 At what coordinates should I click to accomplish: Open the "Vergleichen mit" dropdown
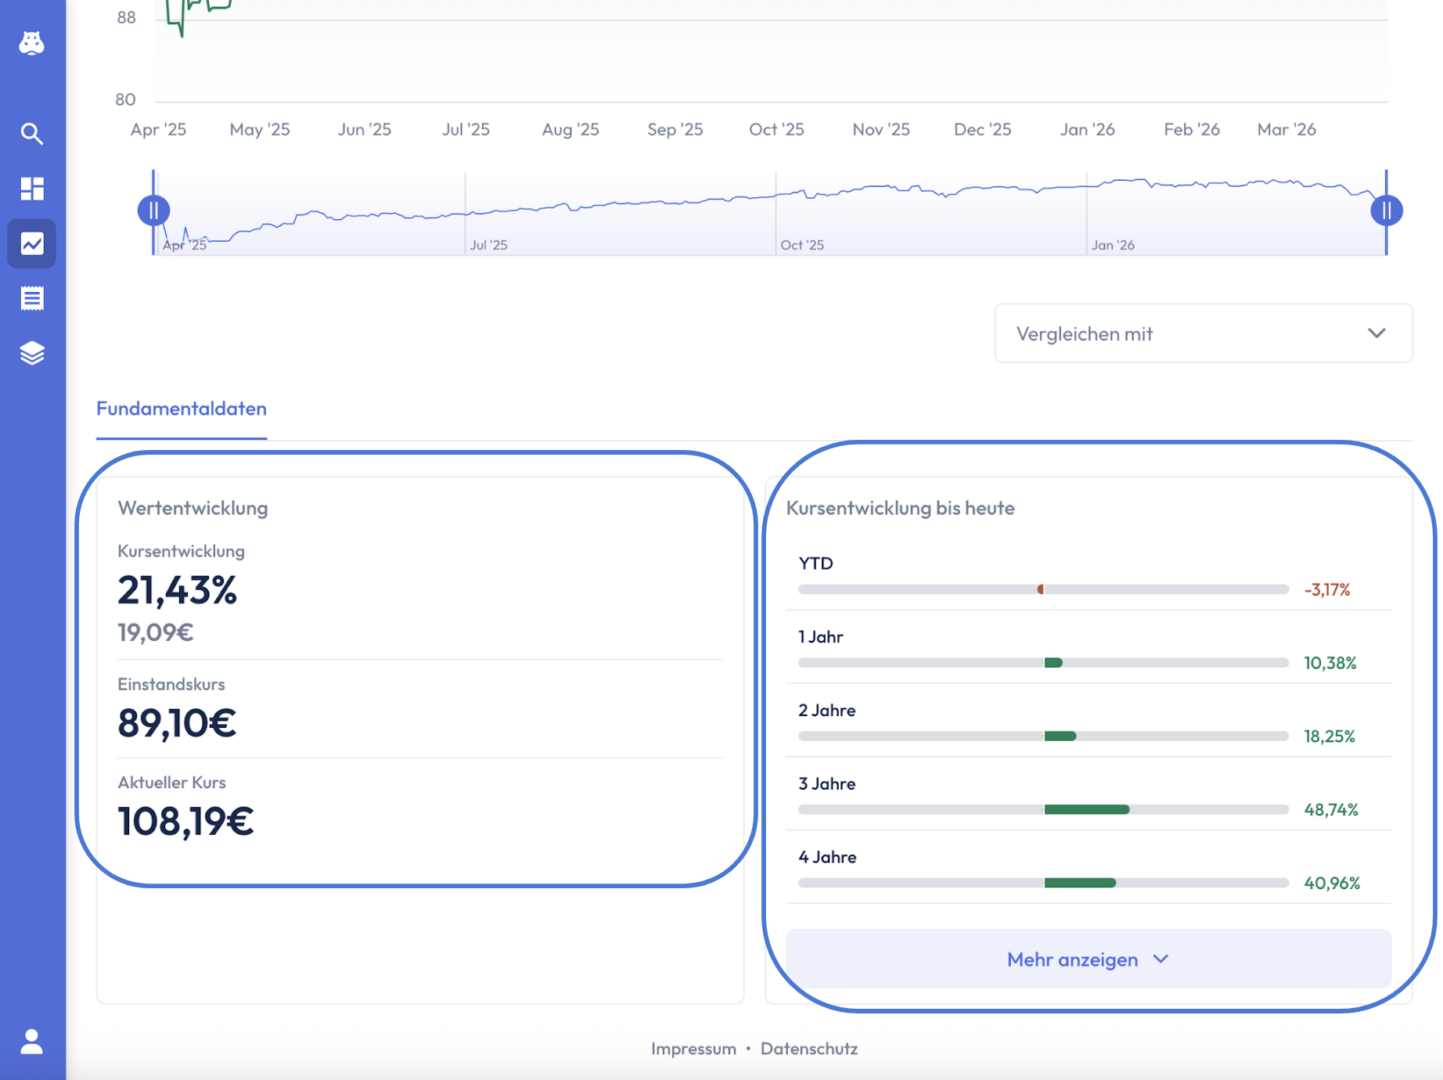(x=1203, y=334)
